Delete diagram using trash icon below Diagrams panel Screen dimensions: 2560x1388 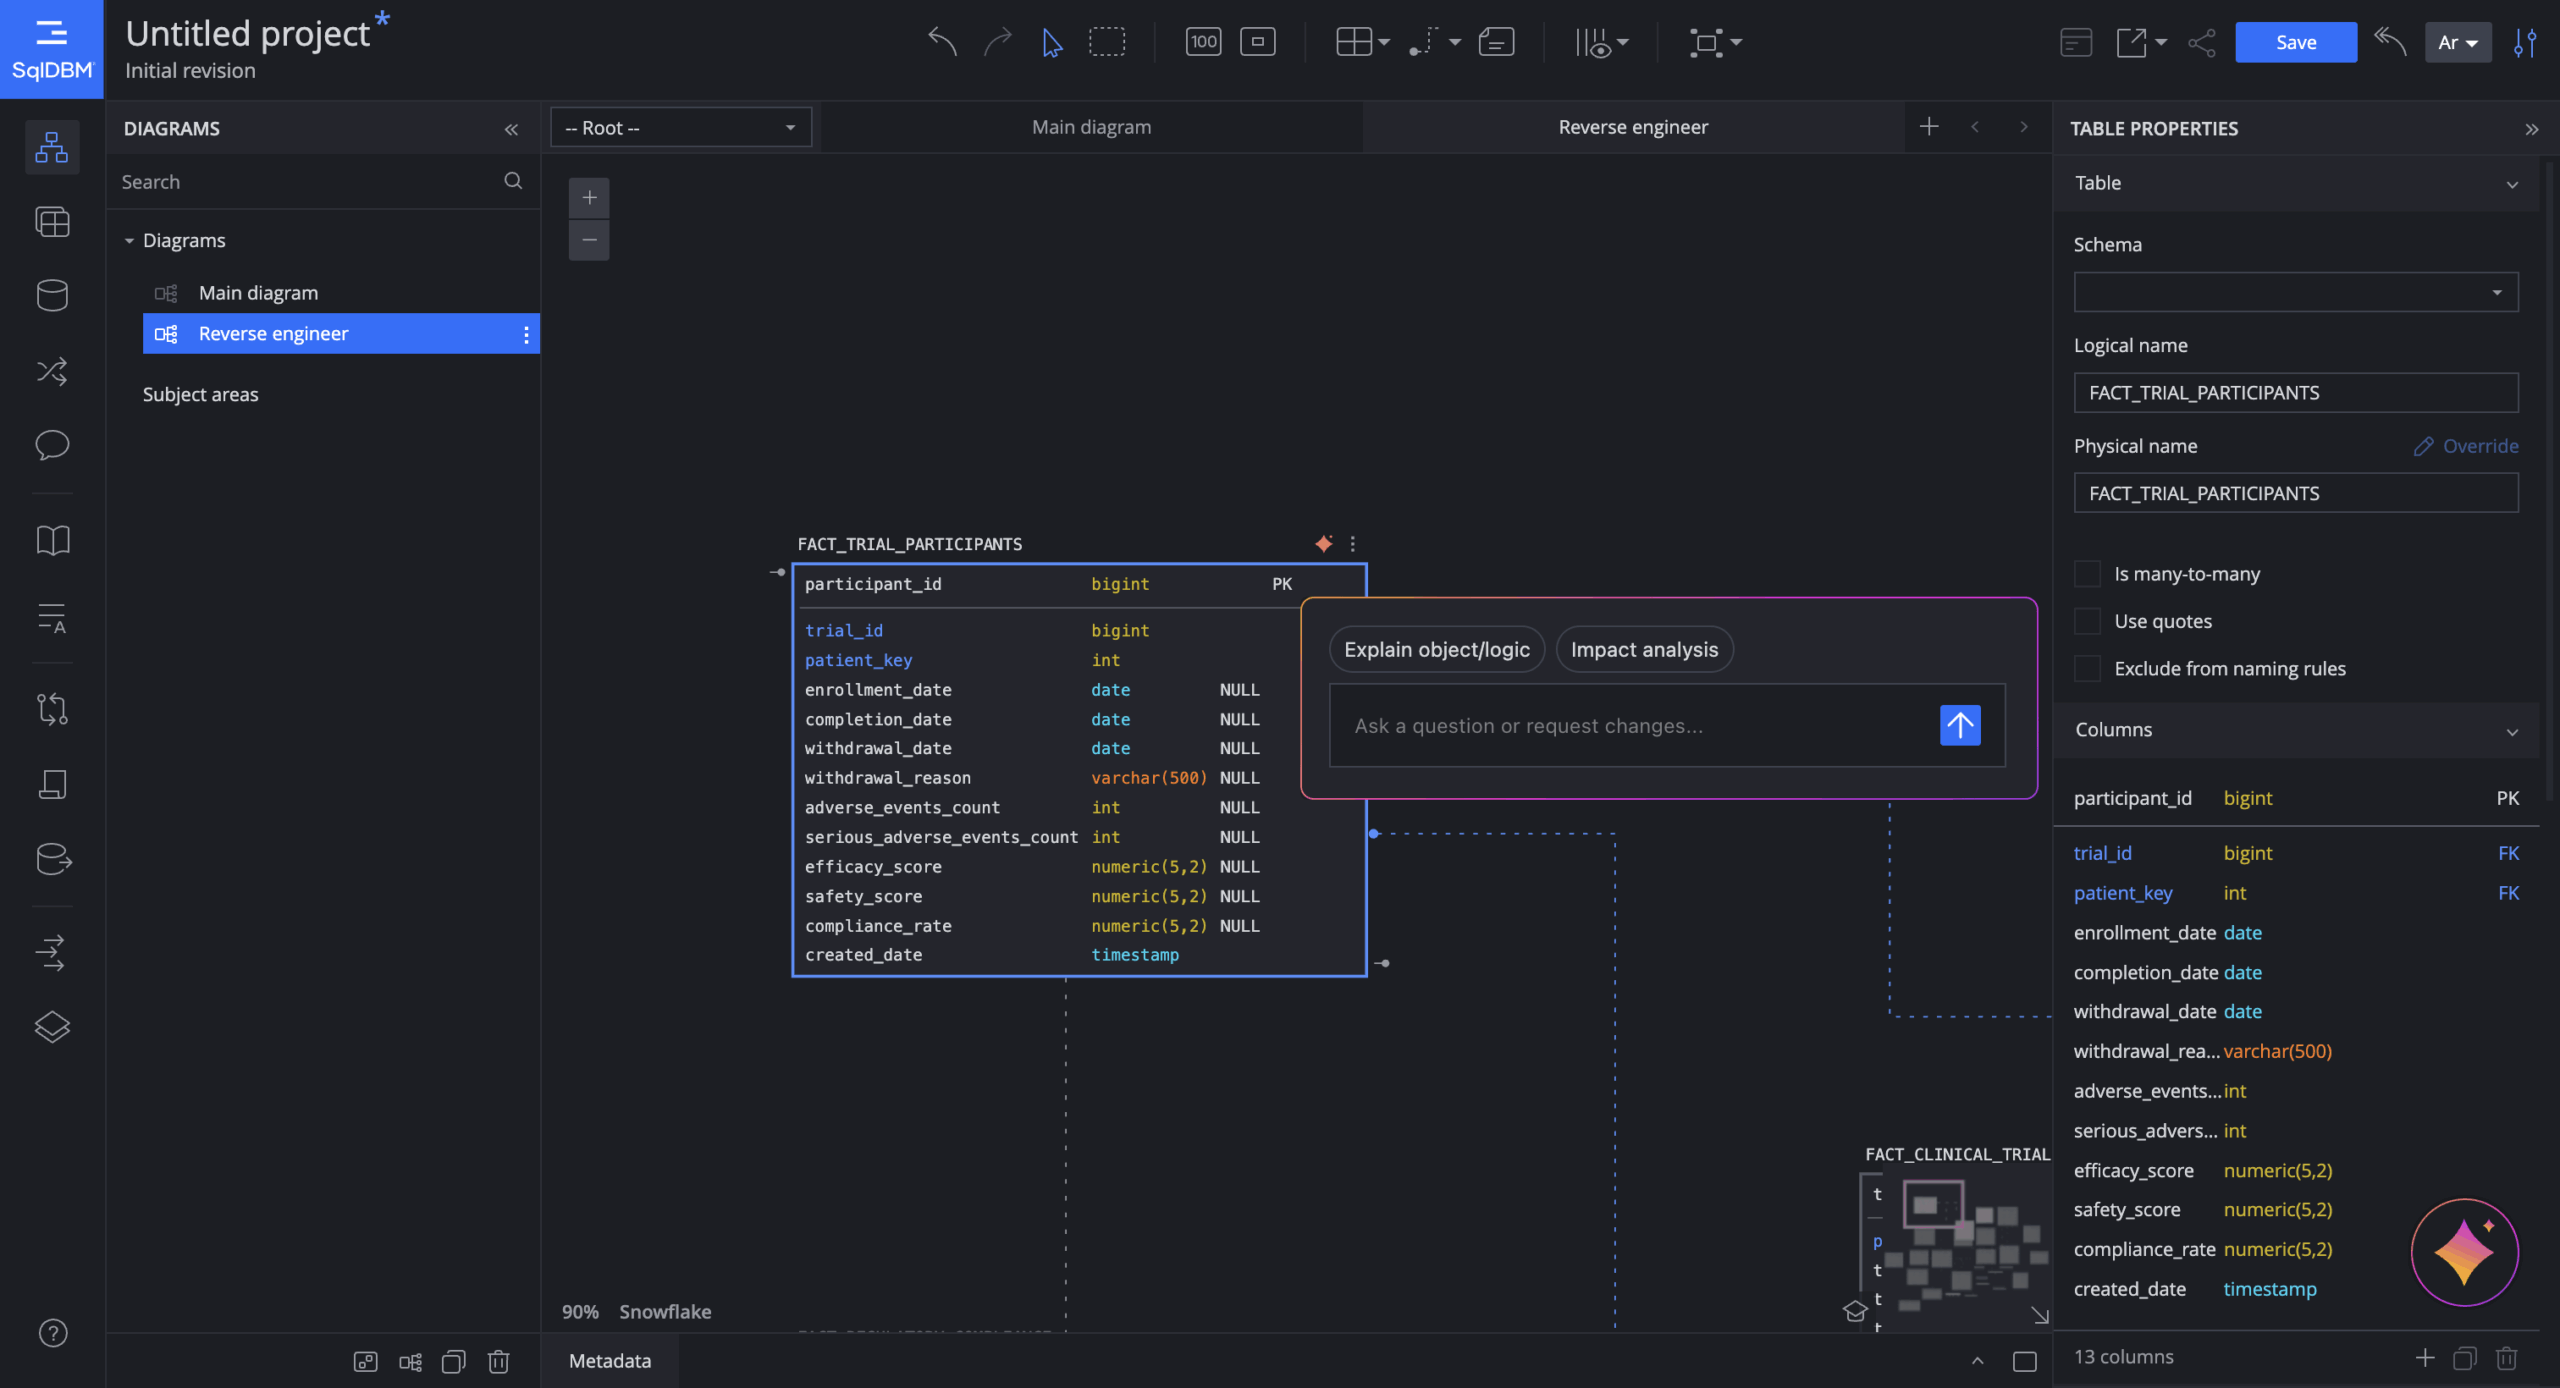(498, 1361)
